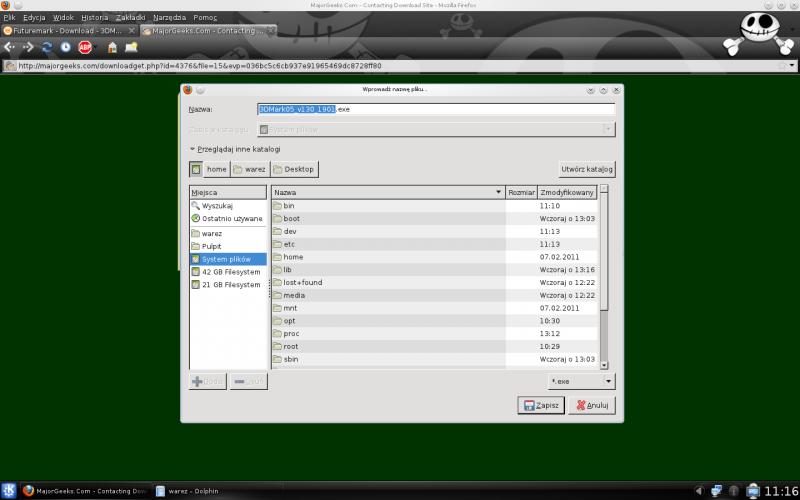Image resolution: width=800 pixels, height=500 pixels.
Task: Sort by the Nazwa column header
Action: click(x=387, y=191)
